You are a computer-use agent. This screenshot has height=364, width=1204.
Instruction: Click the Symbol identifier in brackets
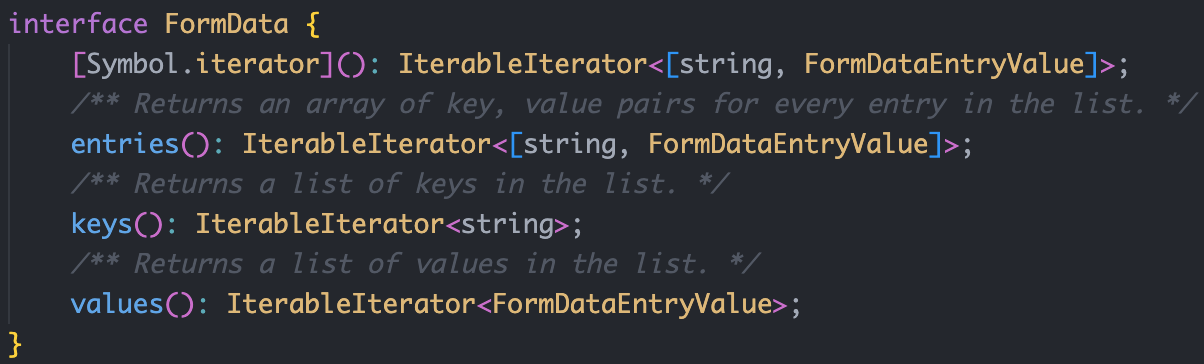coord(133,65)
